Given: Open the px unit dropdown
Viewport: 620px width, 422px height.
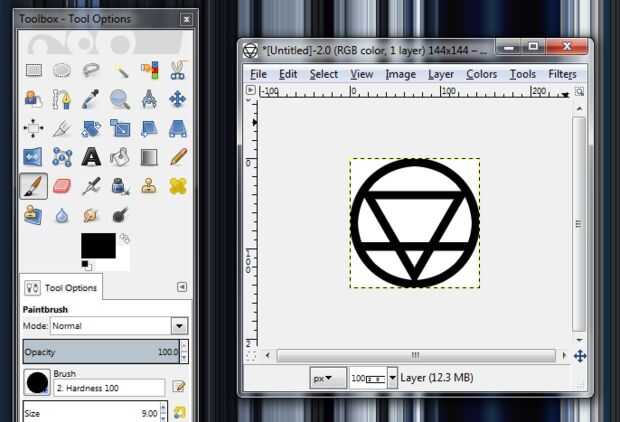Looking at the screenshot, I should click(x=328, y=378).
